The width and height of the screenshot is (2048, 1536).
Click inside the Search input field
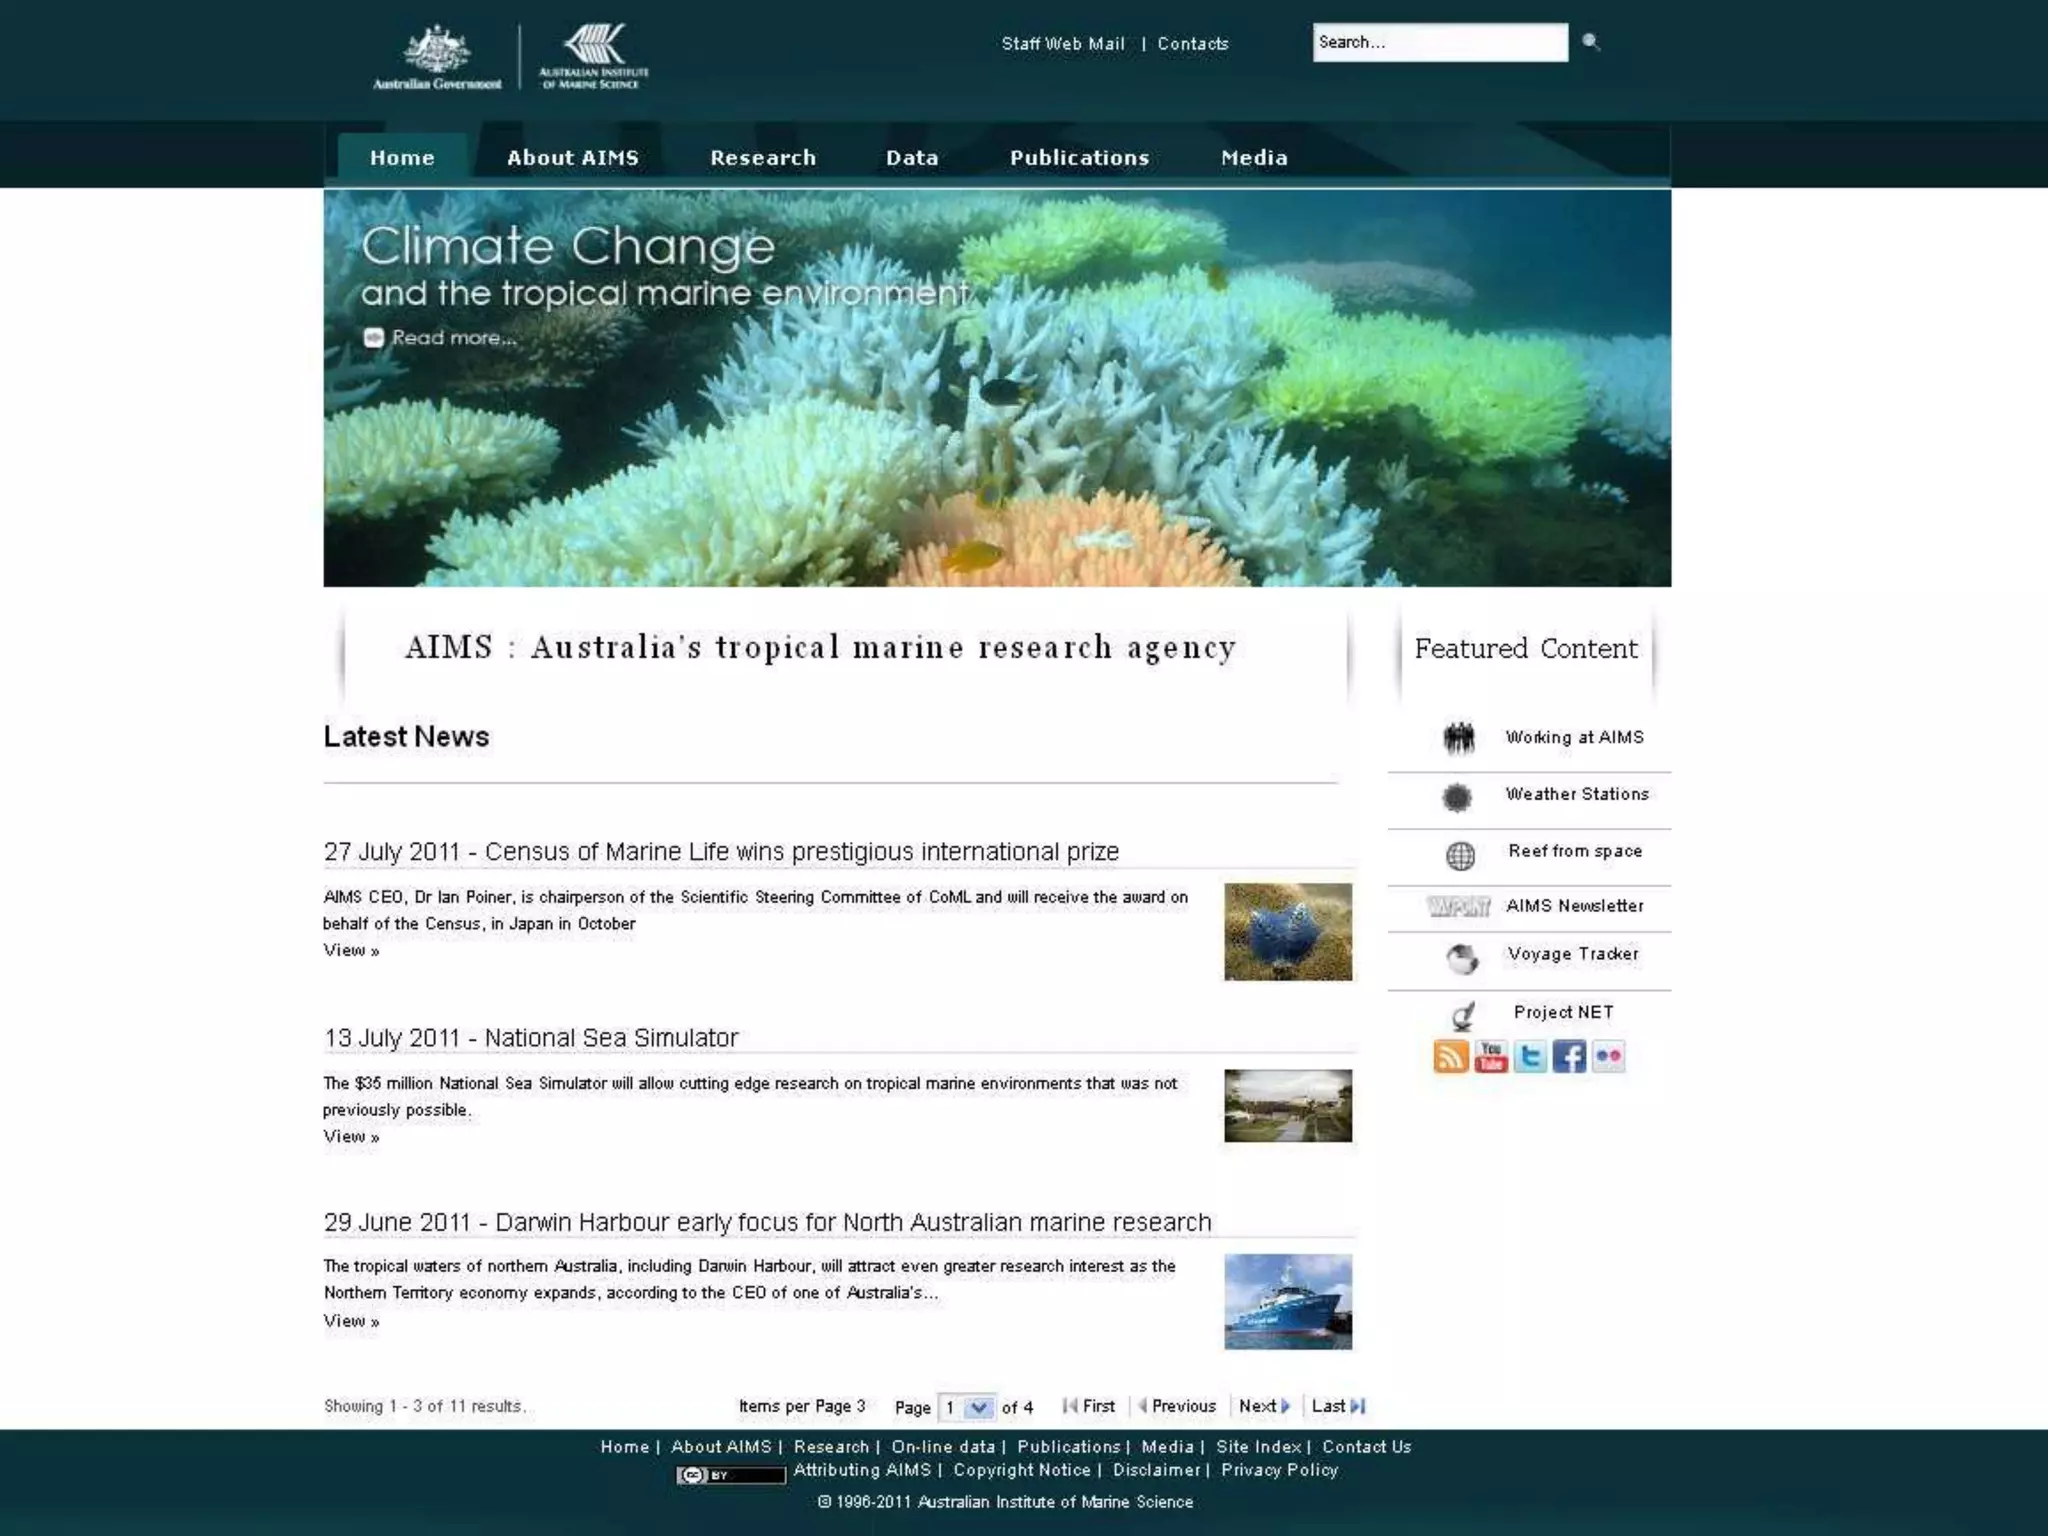(x=1439, y=42)
